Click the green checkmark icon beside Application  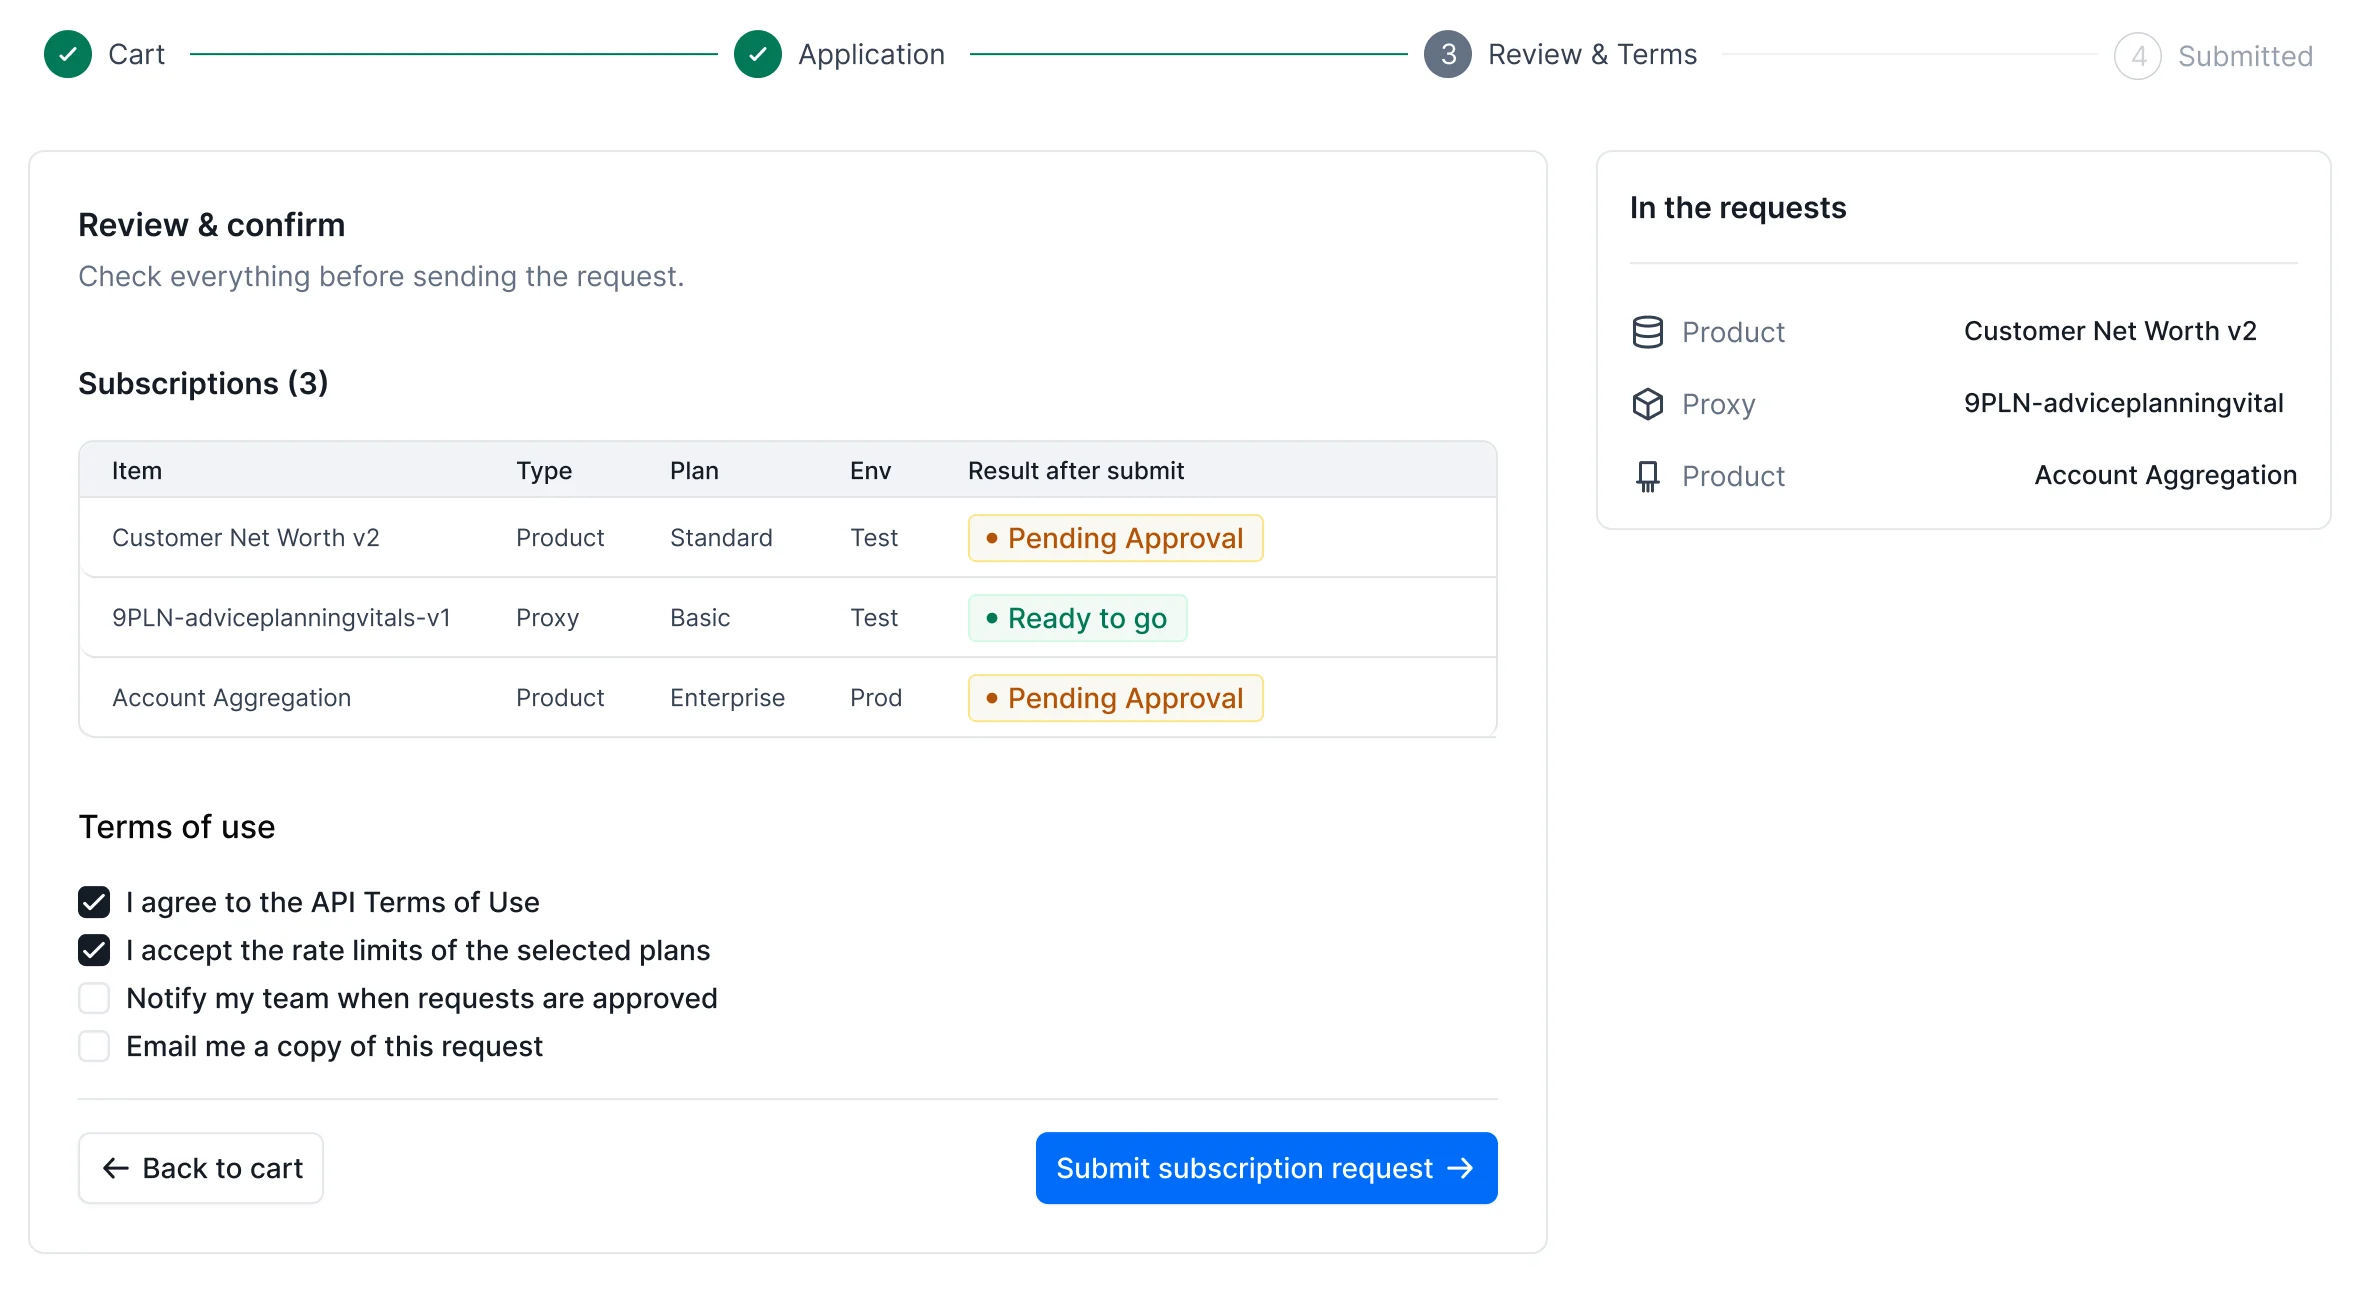point(758,54)
